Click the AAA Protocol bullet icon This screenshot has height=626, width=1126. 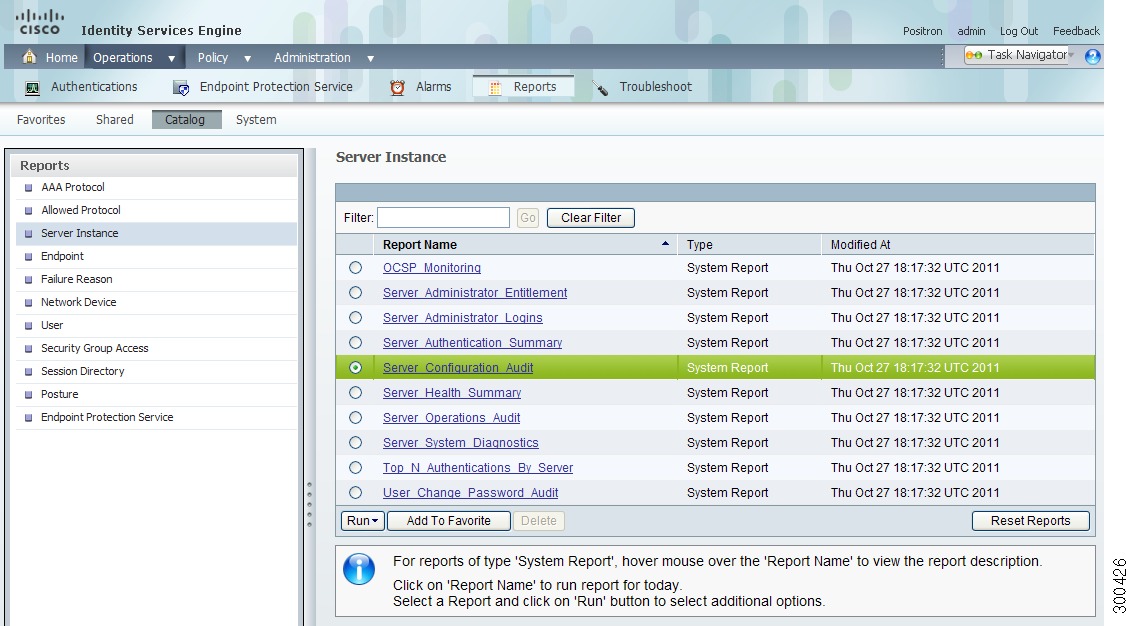pyautogui.click(x=29, y=187)
